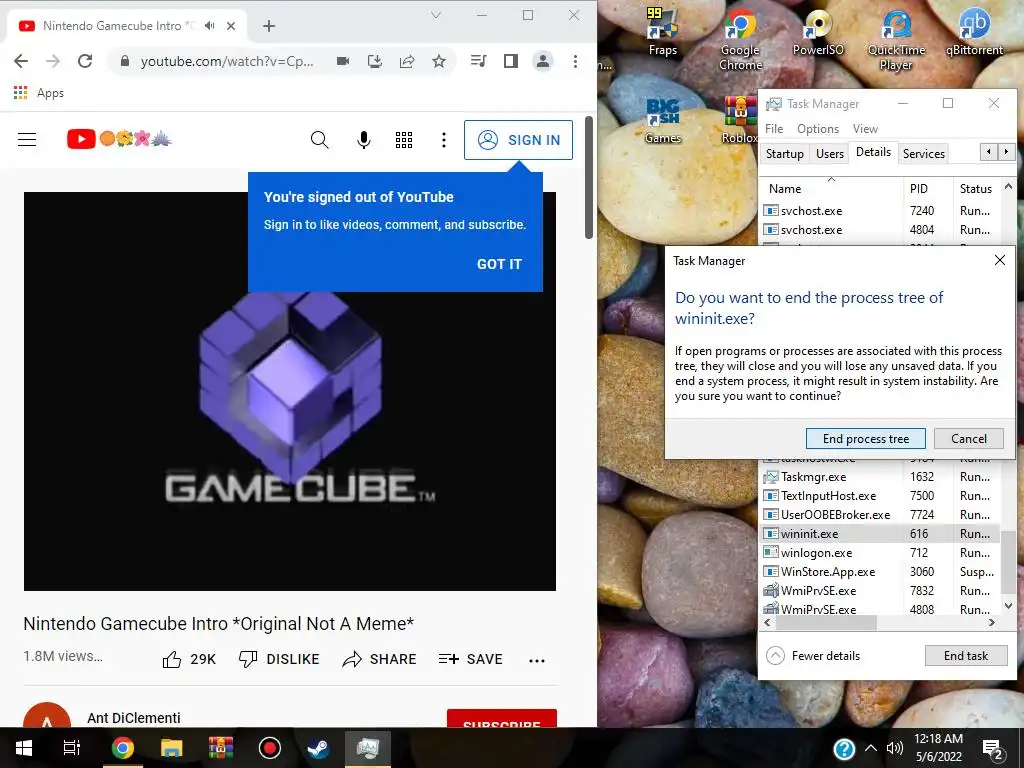1024x768 pixels.
Task: Sort by the PID column header
Action: tap(927, 189)
